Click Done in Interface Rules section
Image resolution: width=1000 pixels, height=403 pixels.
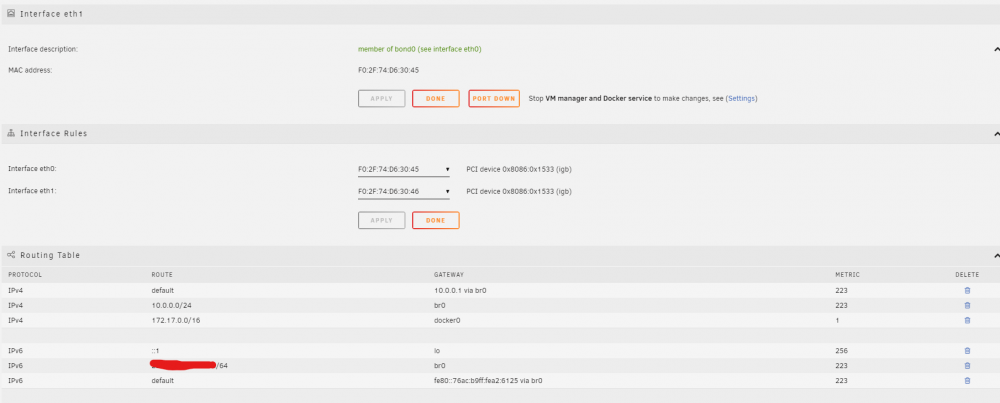(x=436, y=220)
